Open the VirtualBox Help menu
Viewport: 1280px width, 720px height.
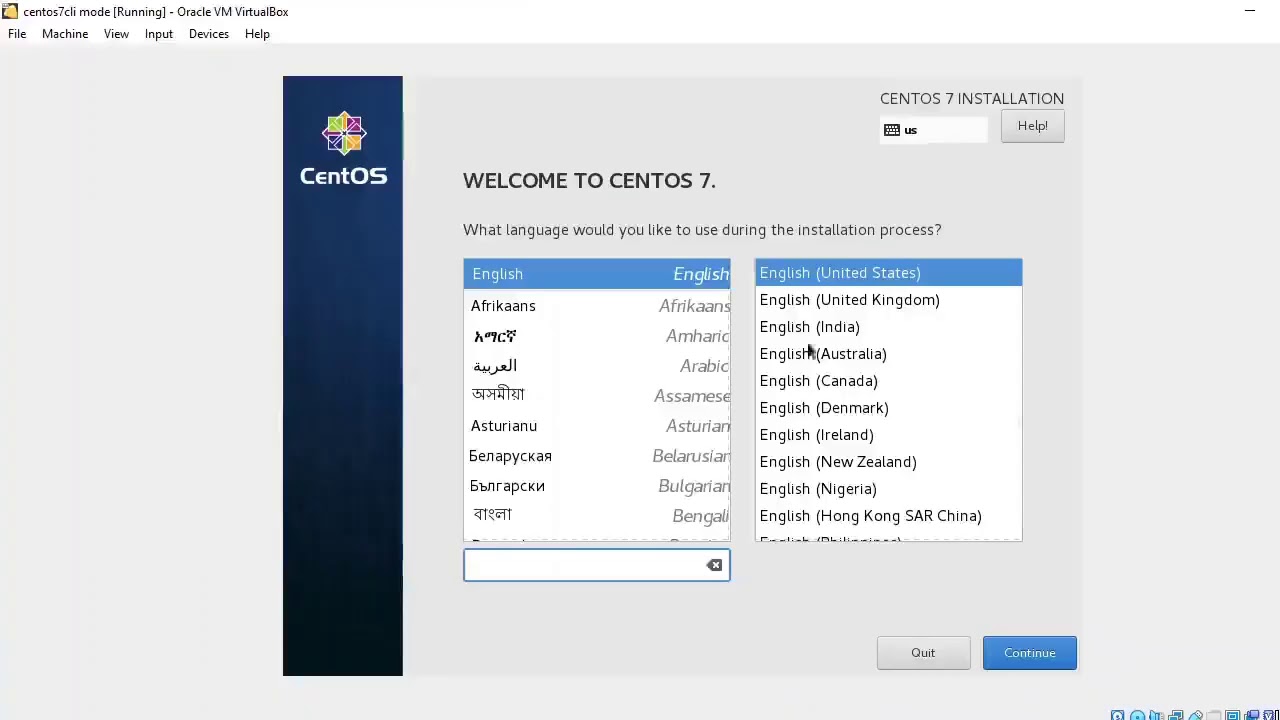click(257, 34)
